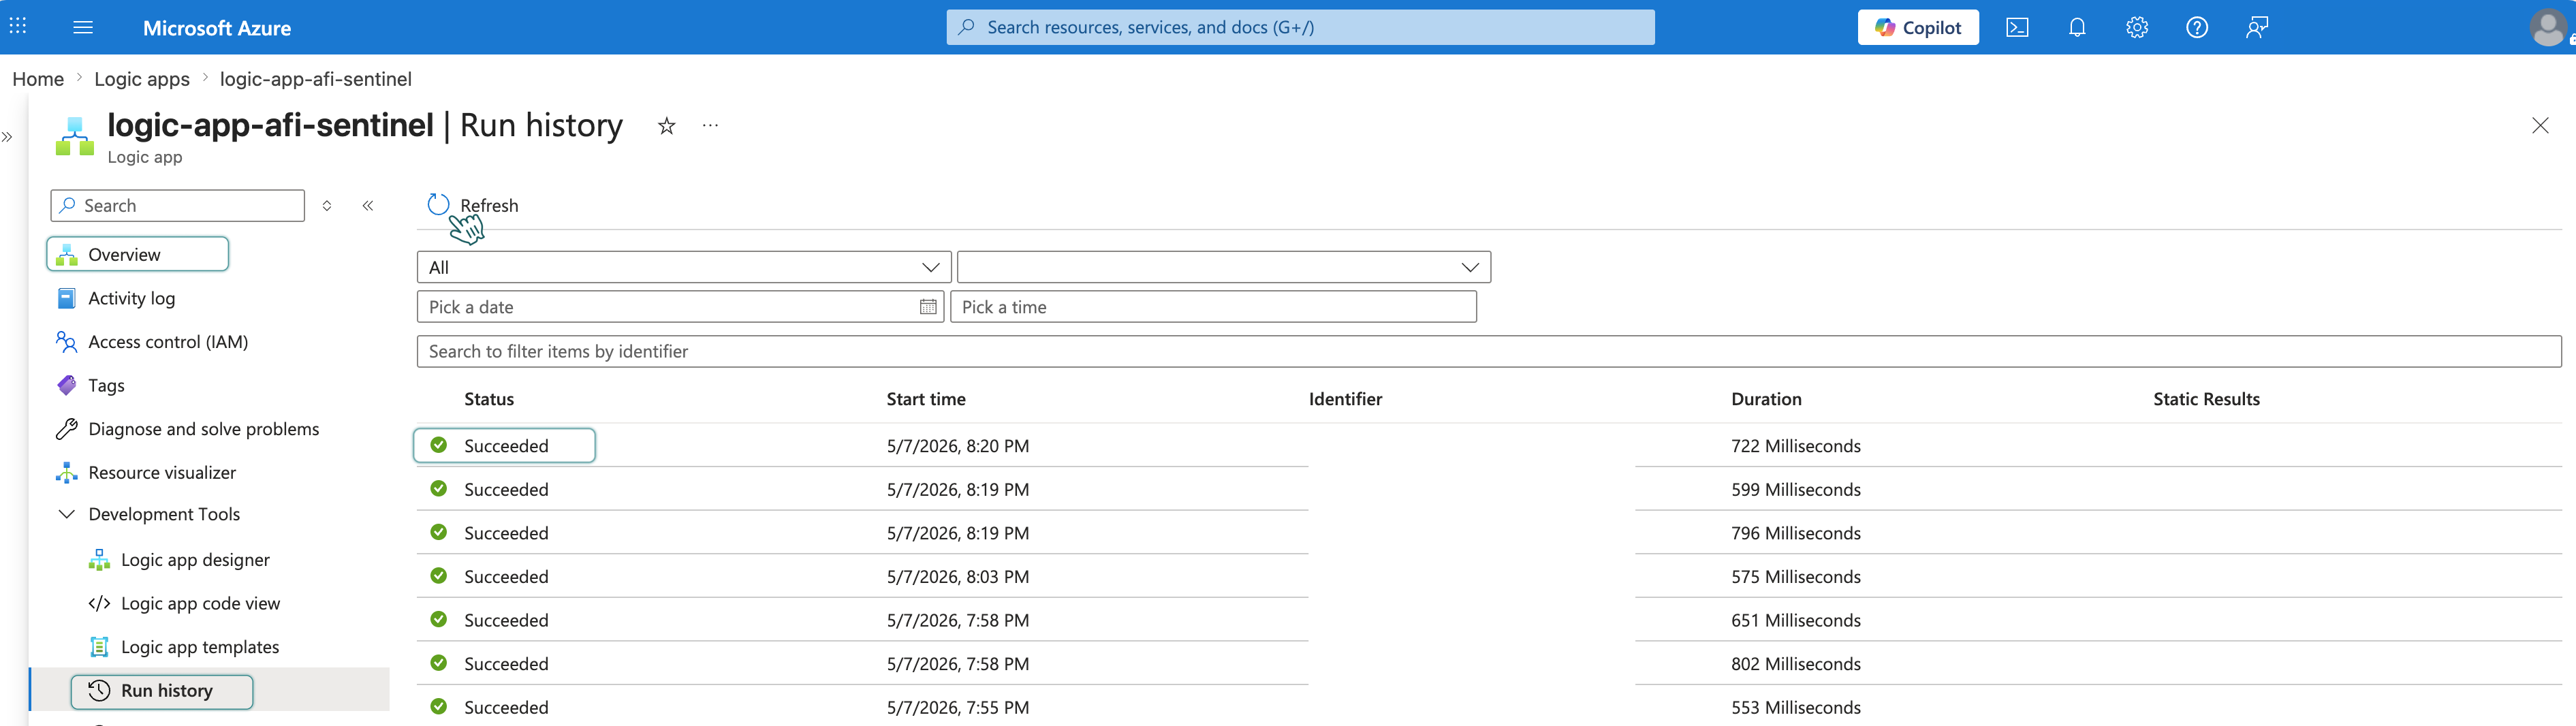Screen dimensions: 2576x726
Task: Click the Pick a time field
Action: pyautogui.click(x=1213, y=307)
